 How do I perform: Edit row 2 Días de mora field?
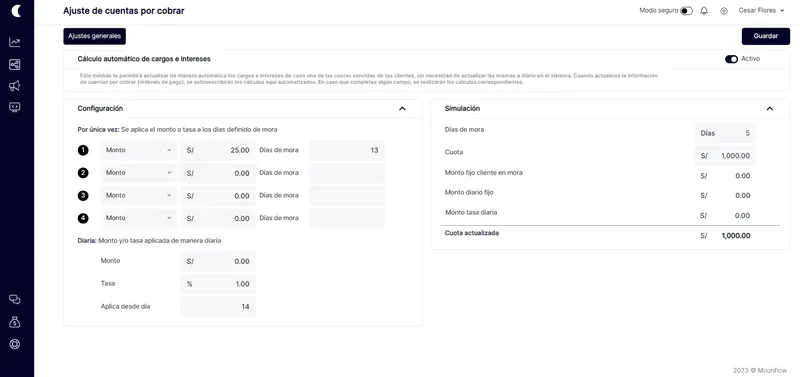(x=347, y=173)
